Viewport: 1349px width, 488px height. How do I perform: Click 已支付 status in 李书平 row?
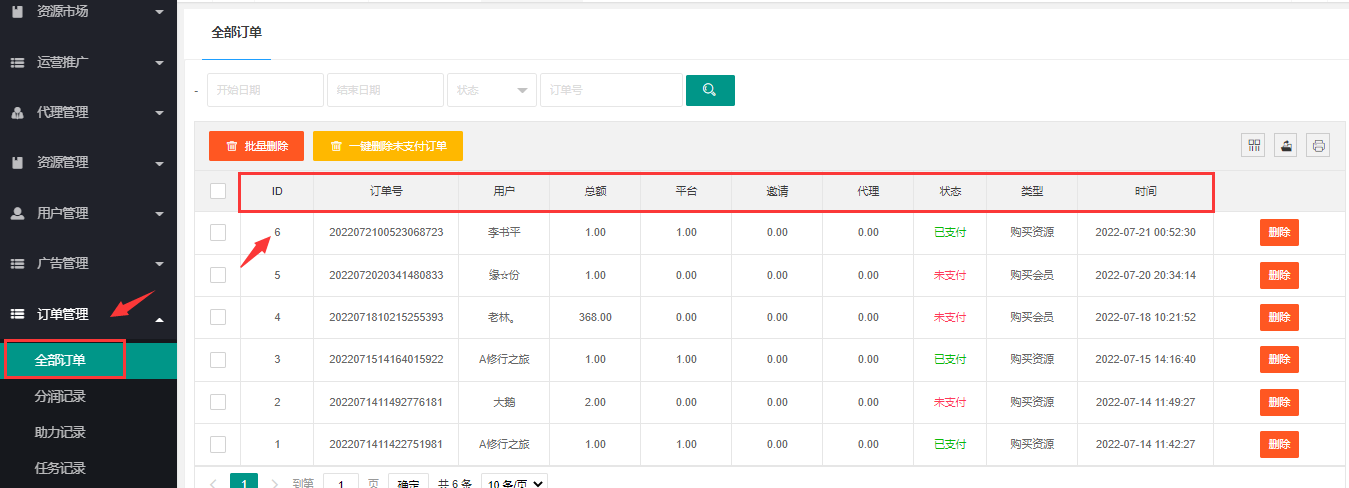[950, 232]
